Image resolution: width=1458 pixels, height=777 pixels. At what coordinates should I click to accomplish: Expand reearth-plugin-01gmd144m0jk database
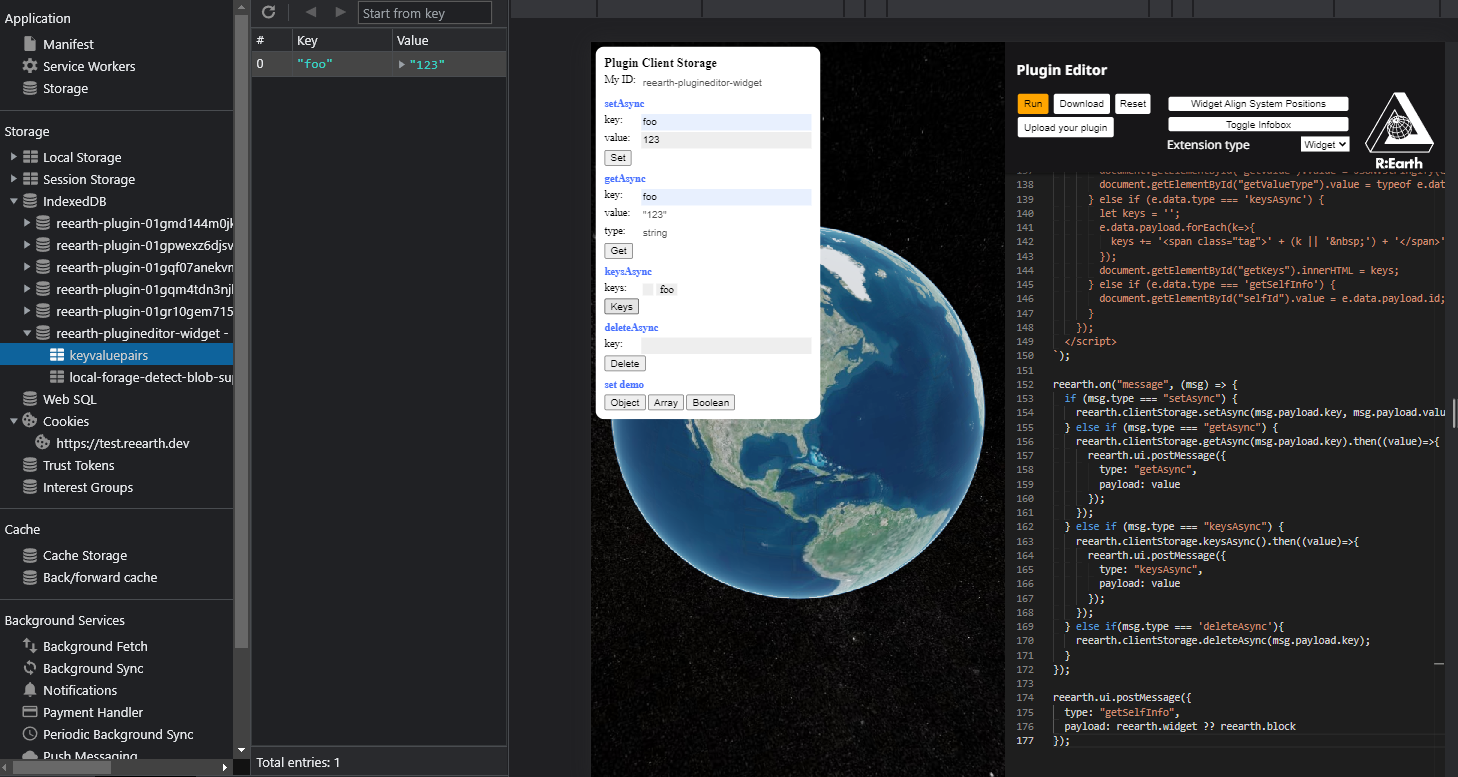click(27, 223)
